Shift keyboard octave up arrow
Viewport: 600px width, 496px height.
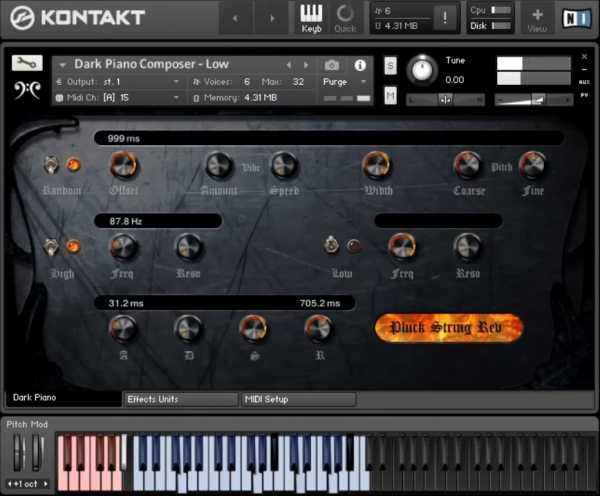46,484
